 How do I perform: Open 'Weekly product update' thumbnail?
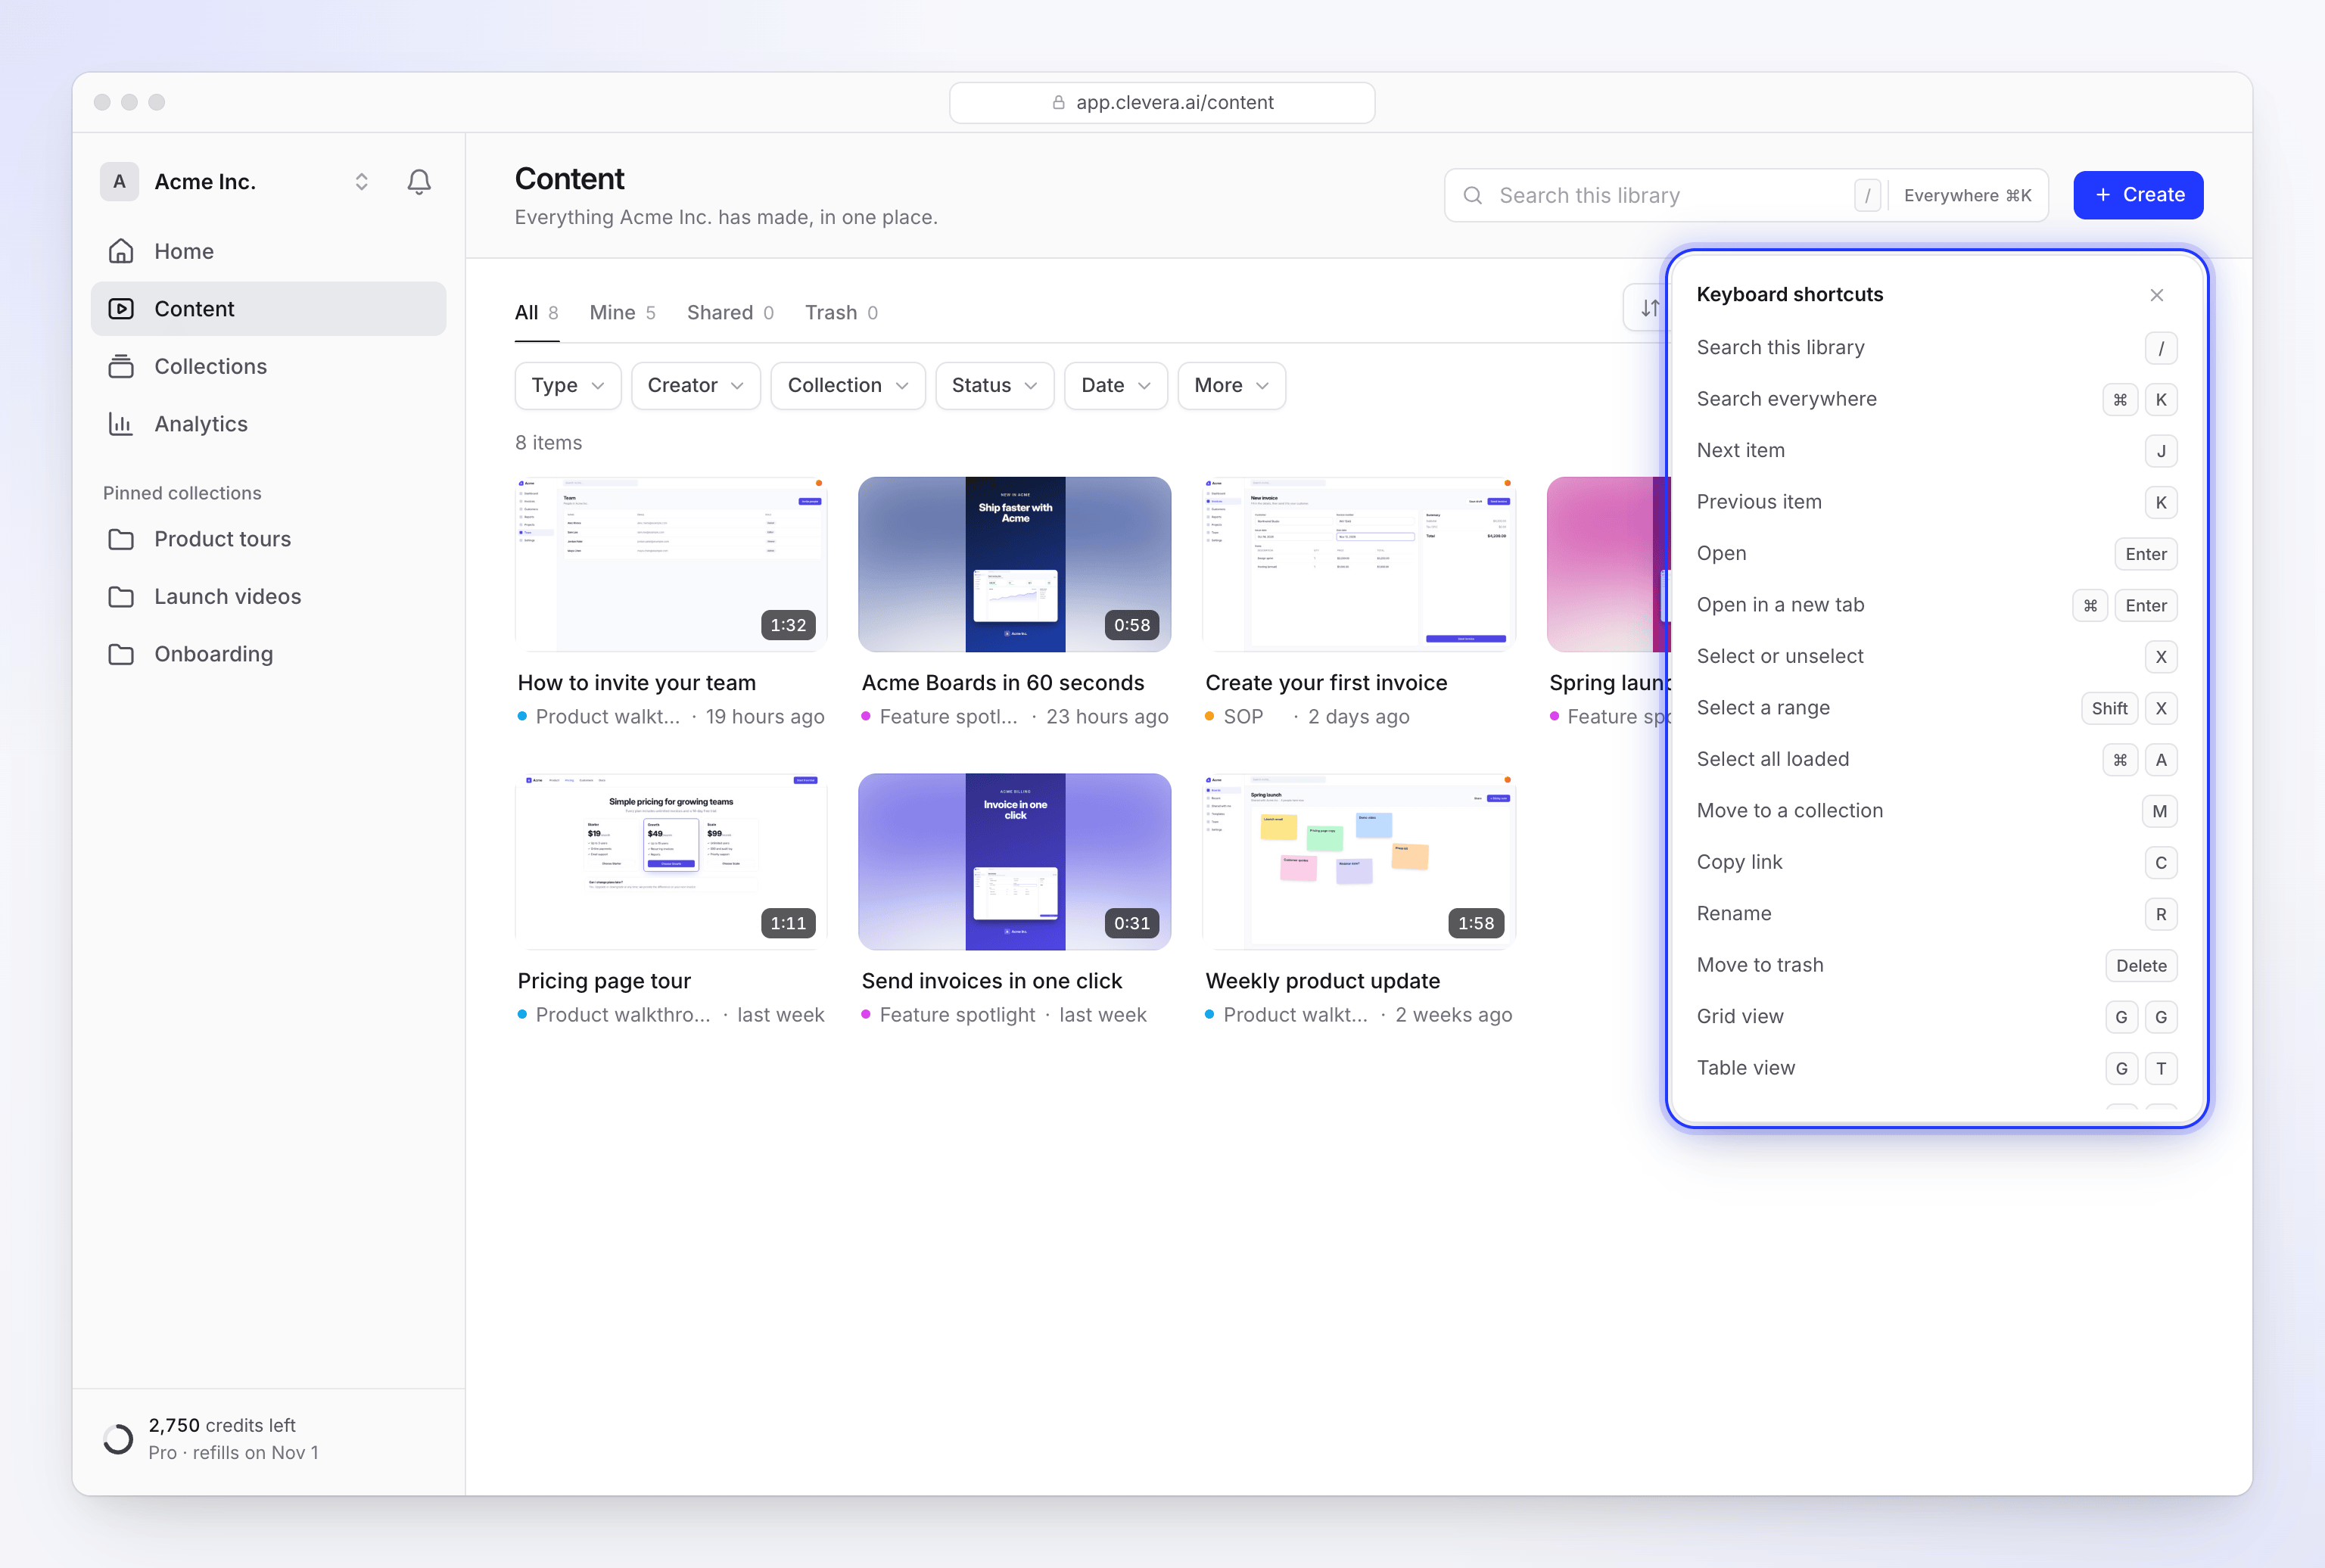1359,862
